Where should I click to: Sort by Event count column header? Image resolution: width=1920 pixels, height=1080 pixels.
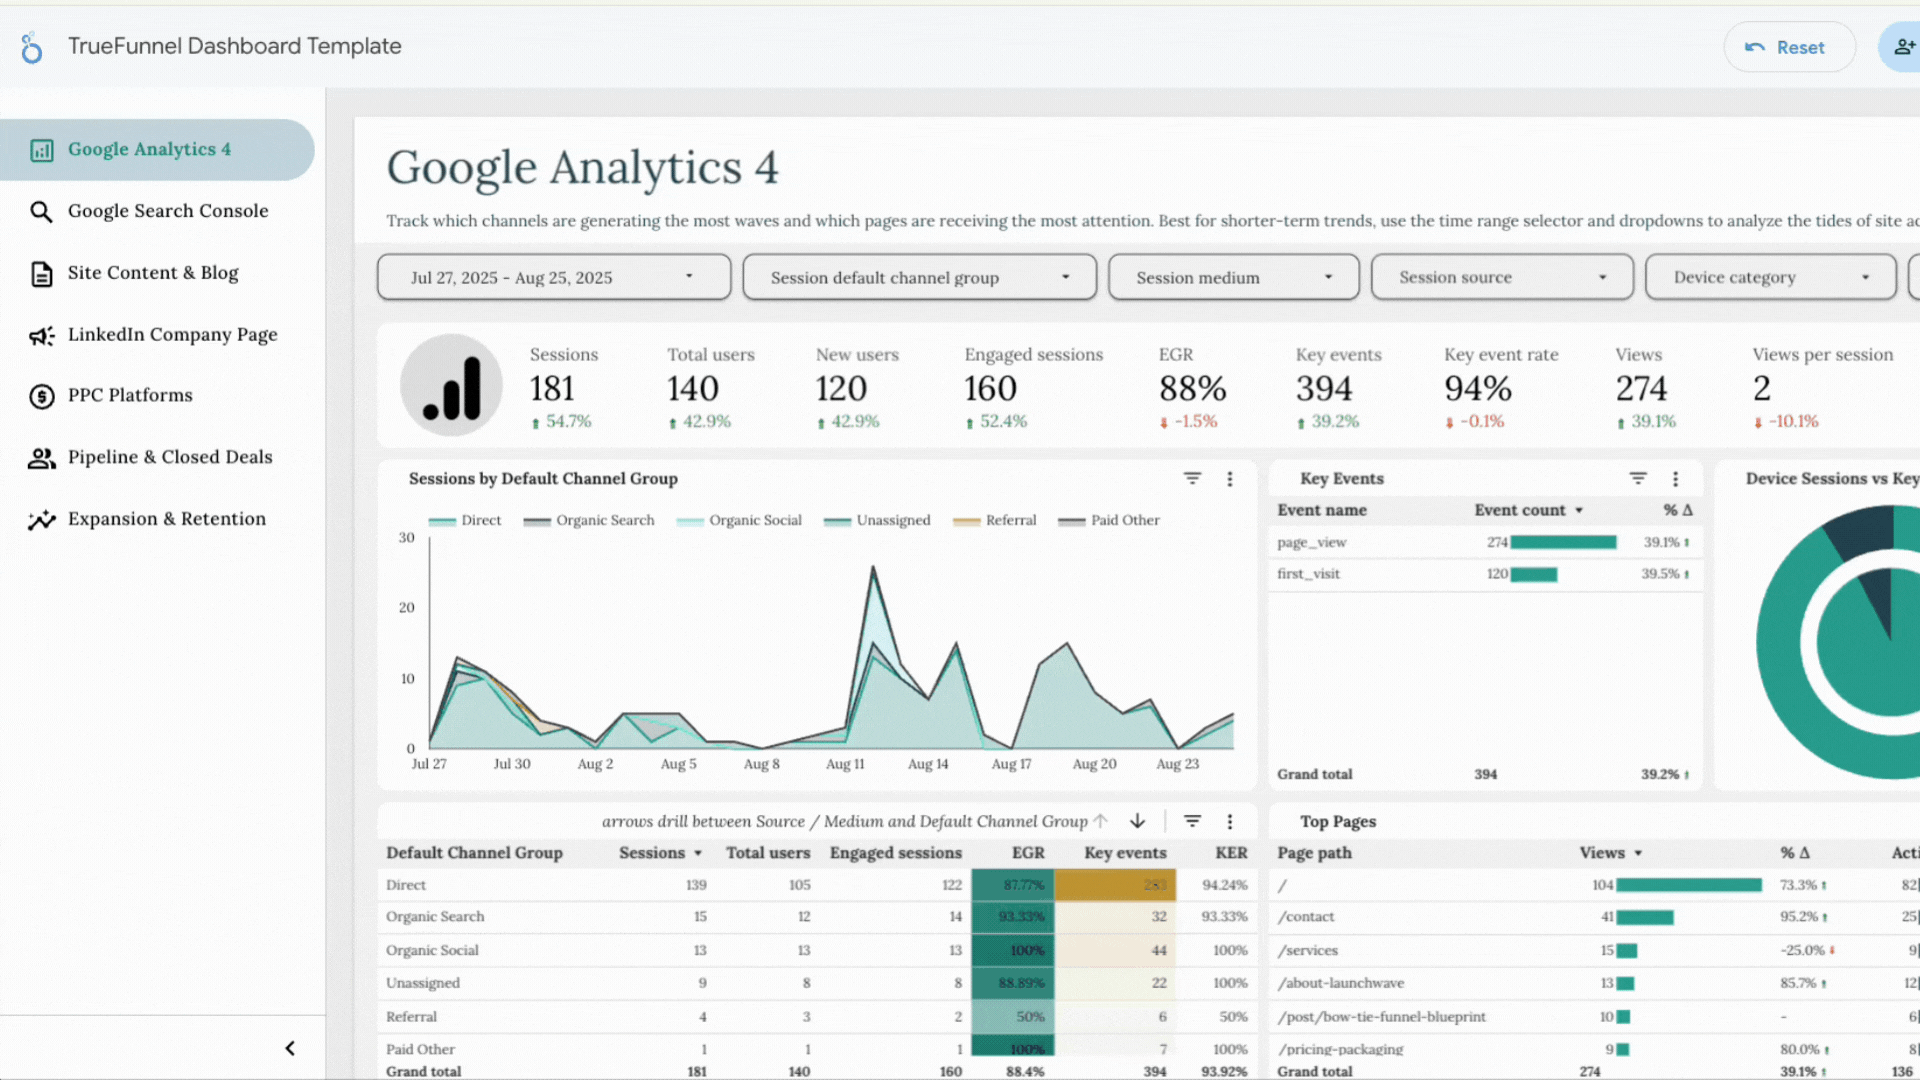[1520, 510]
